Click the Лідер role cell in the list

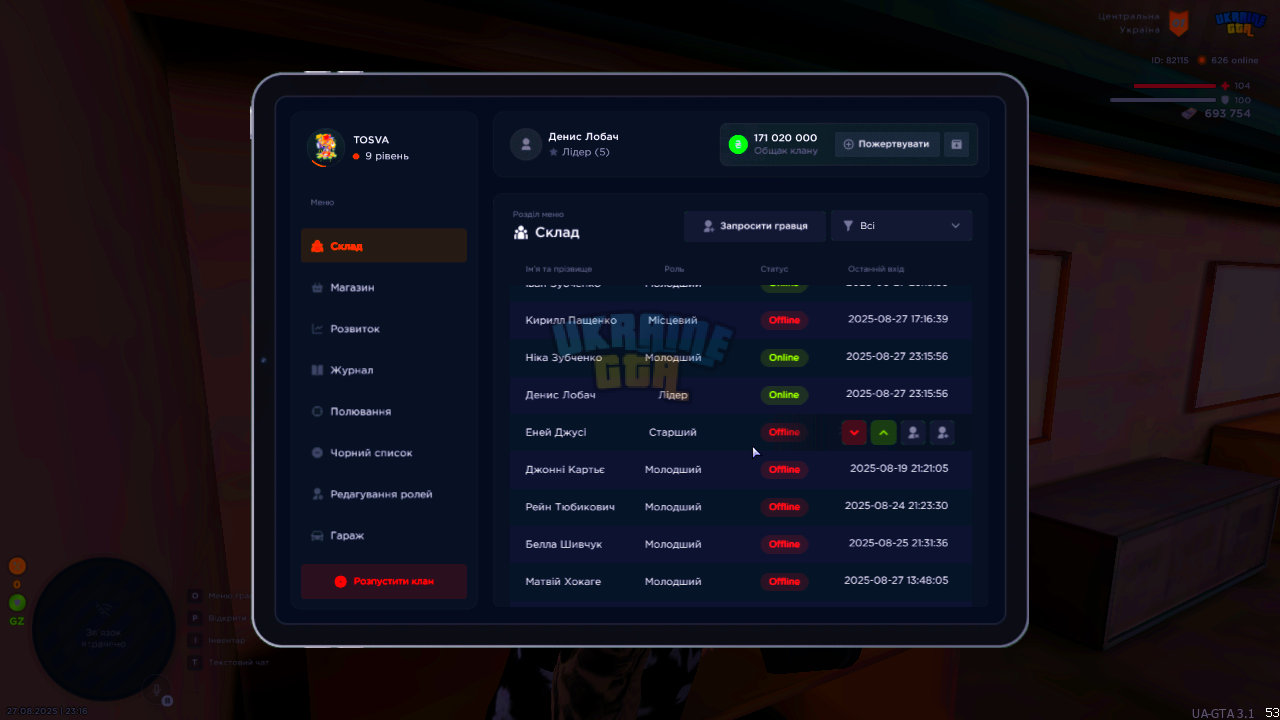673,395
